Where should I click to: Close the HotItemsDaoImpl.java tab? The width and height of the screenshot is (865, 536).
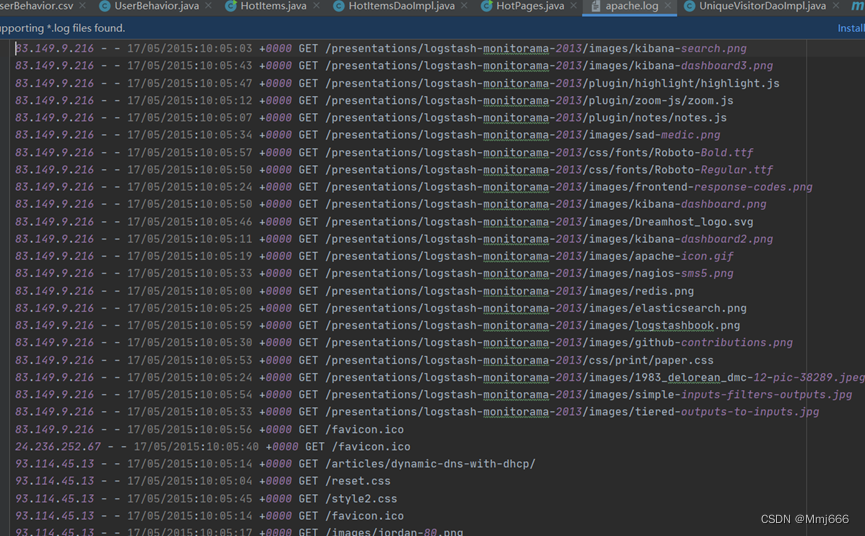coord(465,6)
